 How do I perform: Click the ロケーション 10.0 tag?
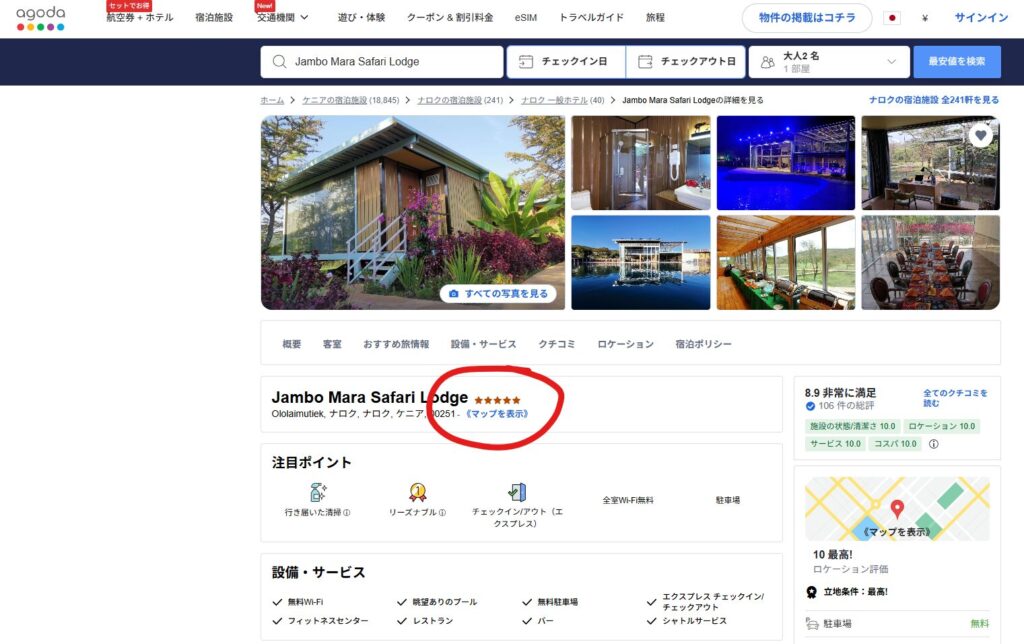[941, 426]
